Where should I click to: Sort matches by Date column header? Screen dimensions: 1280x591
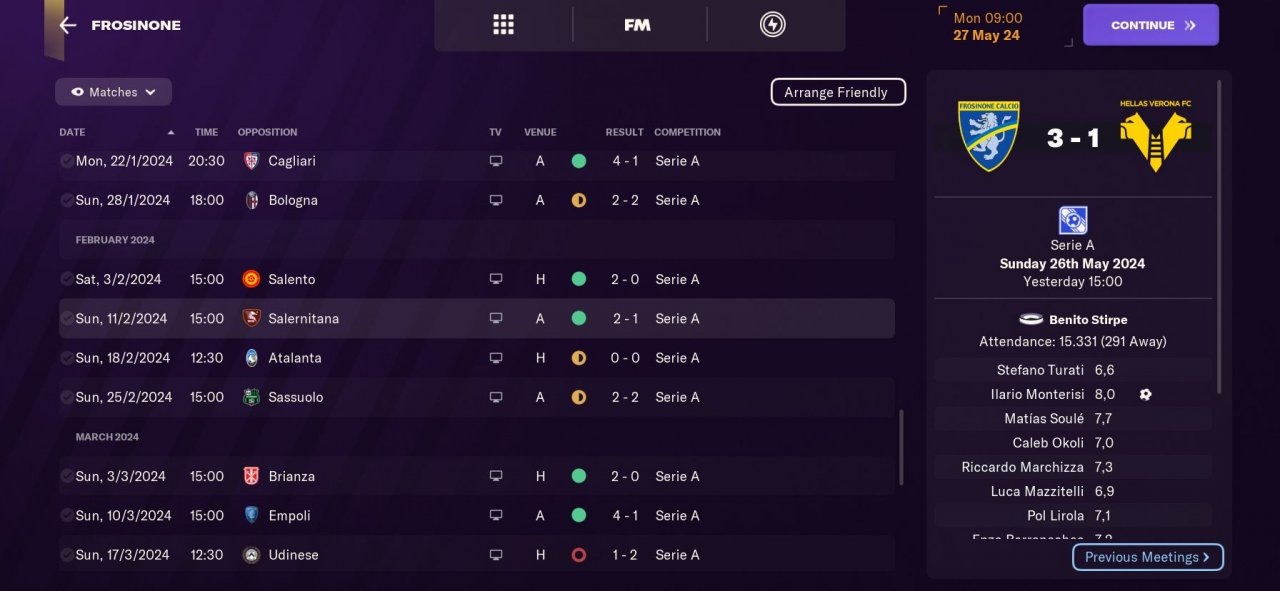point(72,132)
